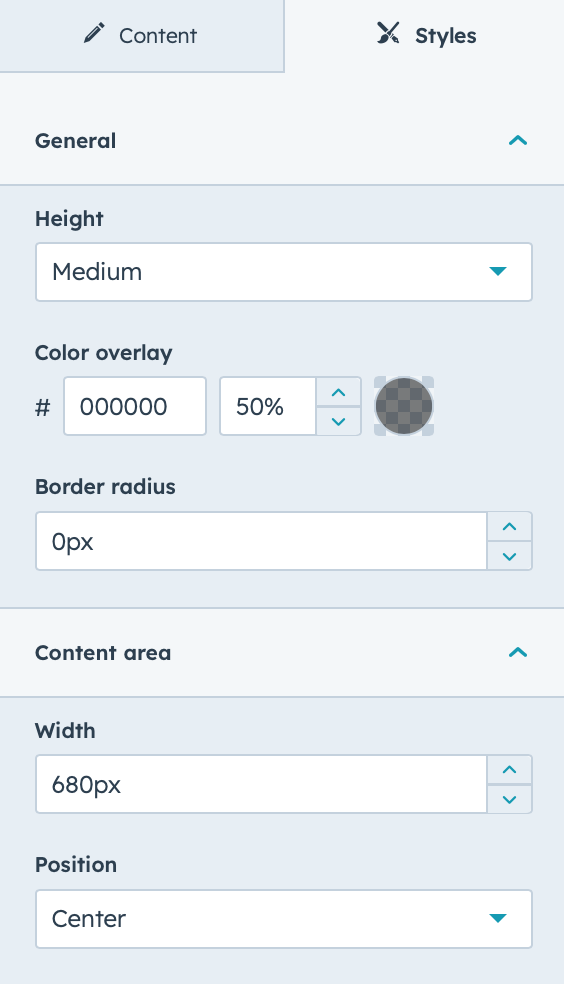Viewport: 564px width, 984px height.
Task: Open the color overlay swatch picker
Action: [x=404, y=406]
